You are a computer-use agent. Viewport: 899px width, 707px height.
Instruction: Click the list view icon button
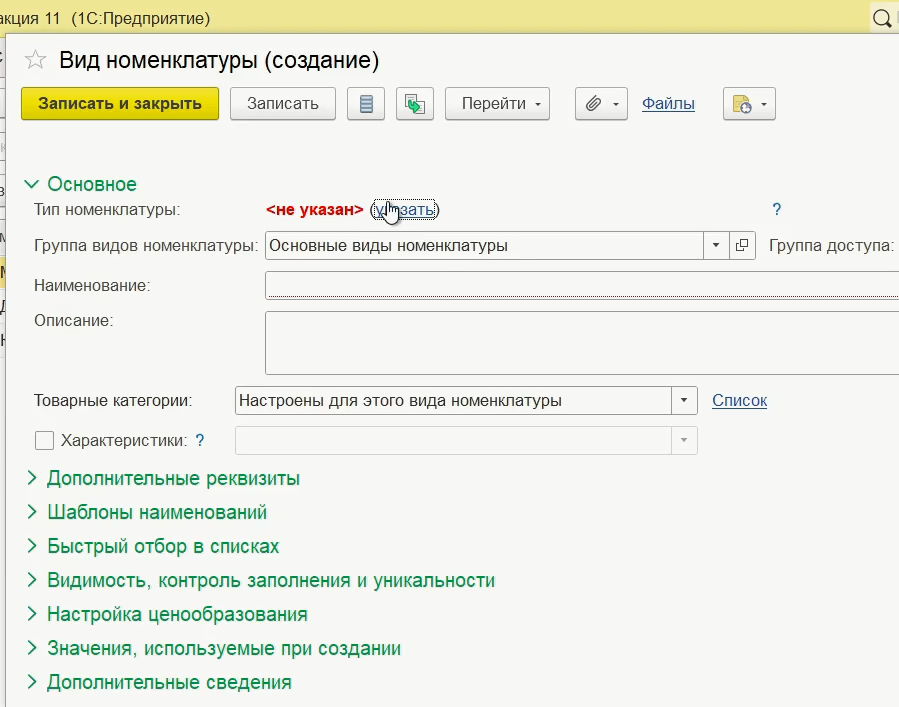(x=366, y=104)
